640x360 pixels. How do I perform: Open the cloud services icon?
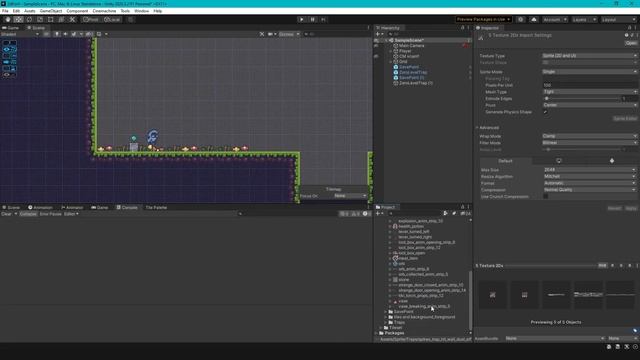click(x=534, y=20)
